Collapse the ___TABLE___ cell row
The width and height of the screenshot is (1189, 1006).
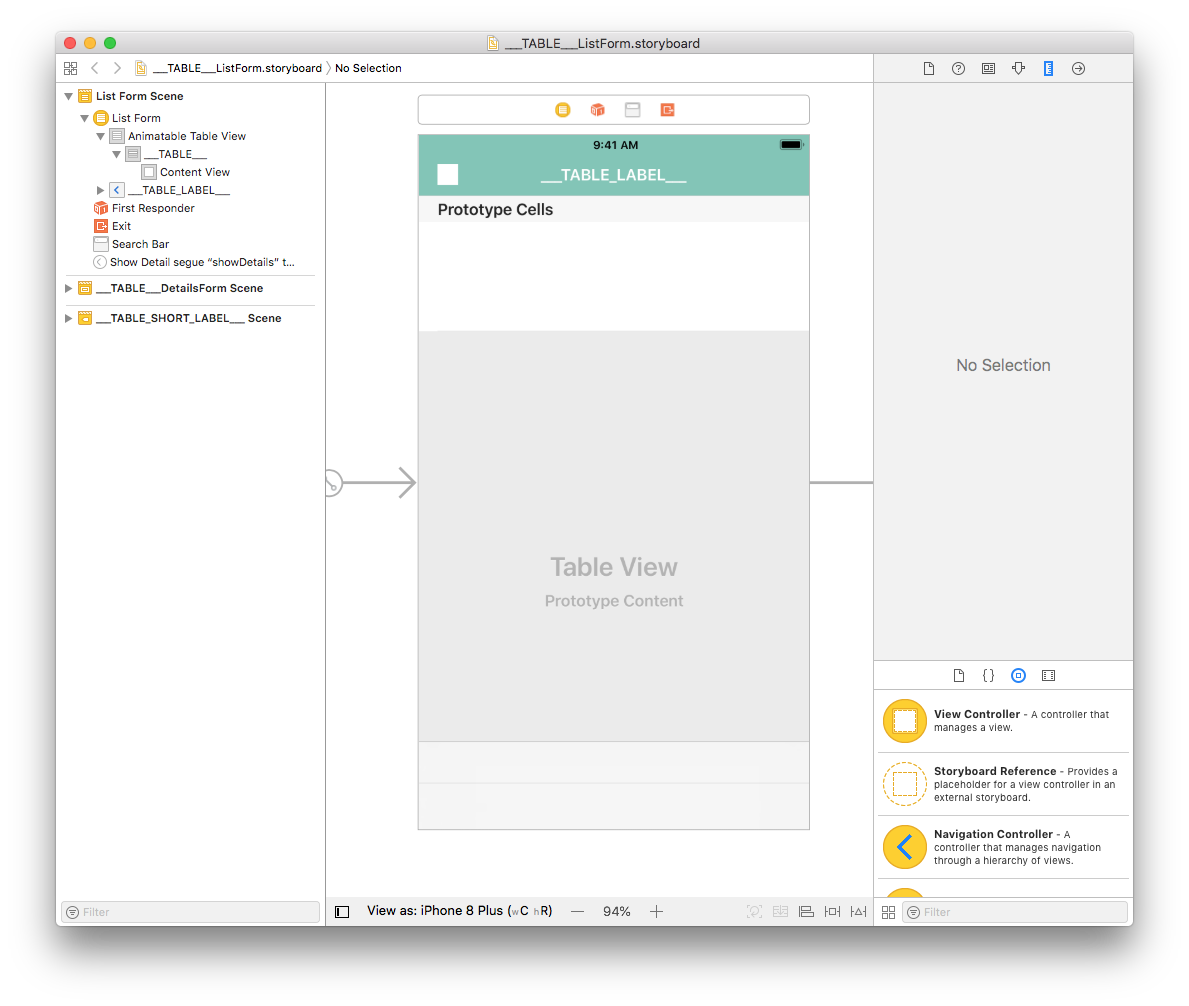tap(116, 155)
